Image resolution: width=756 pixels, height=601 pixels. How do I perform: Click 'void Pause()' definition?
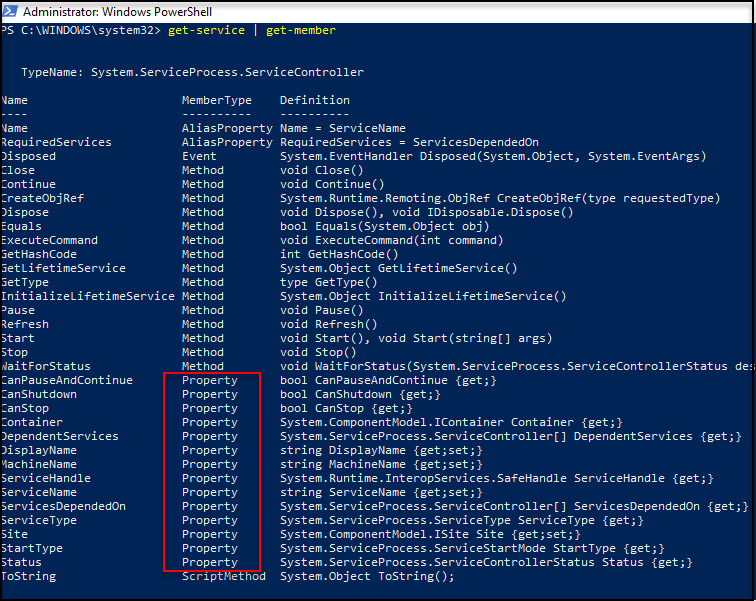(322, 310)
